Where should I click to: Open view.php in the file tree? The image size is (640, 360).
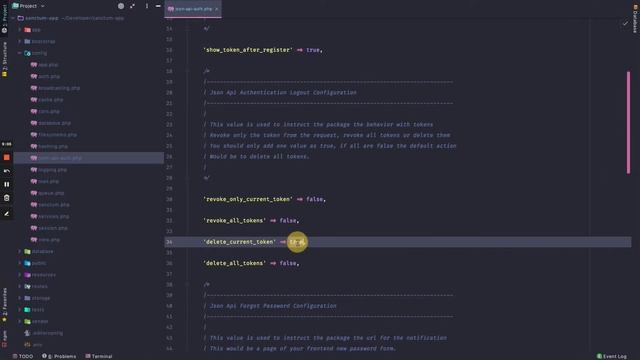pyautogui.click(x=49, y=240)
